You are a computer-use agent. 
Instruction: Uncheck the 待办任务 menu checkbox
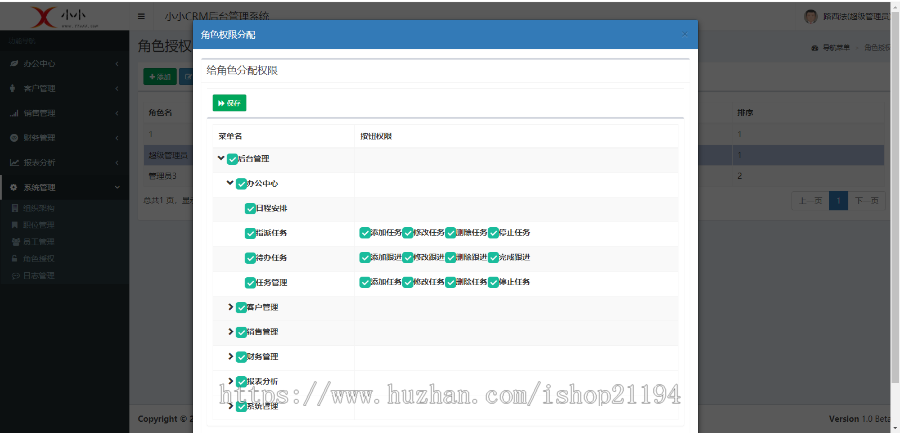pyautogui.click(x=250, y=258)
